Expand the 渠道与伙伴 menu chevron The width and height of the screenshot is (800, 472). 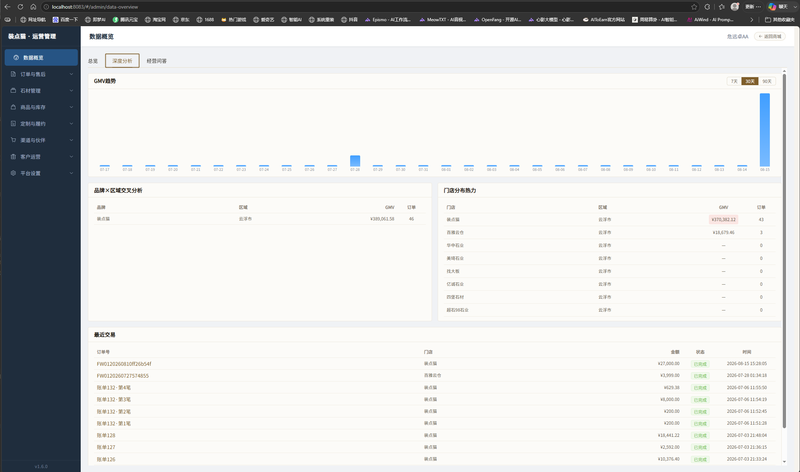click(x=71, y=140)
